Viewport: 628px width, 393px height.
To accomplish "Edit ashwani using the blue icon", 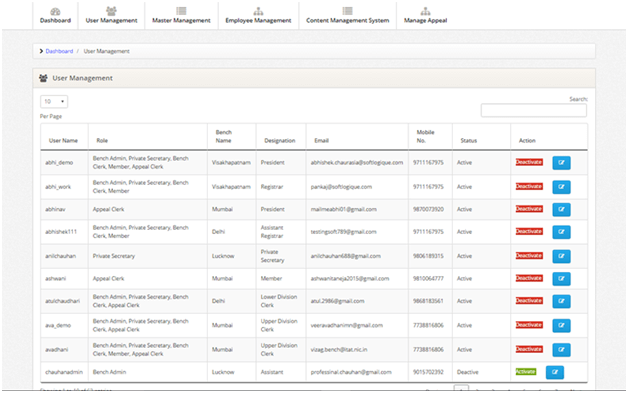I will tap(561, 278).
